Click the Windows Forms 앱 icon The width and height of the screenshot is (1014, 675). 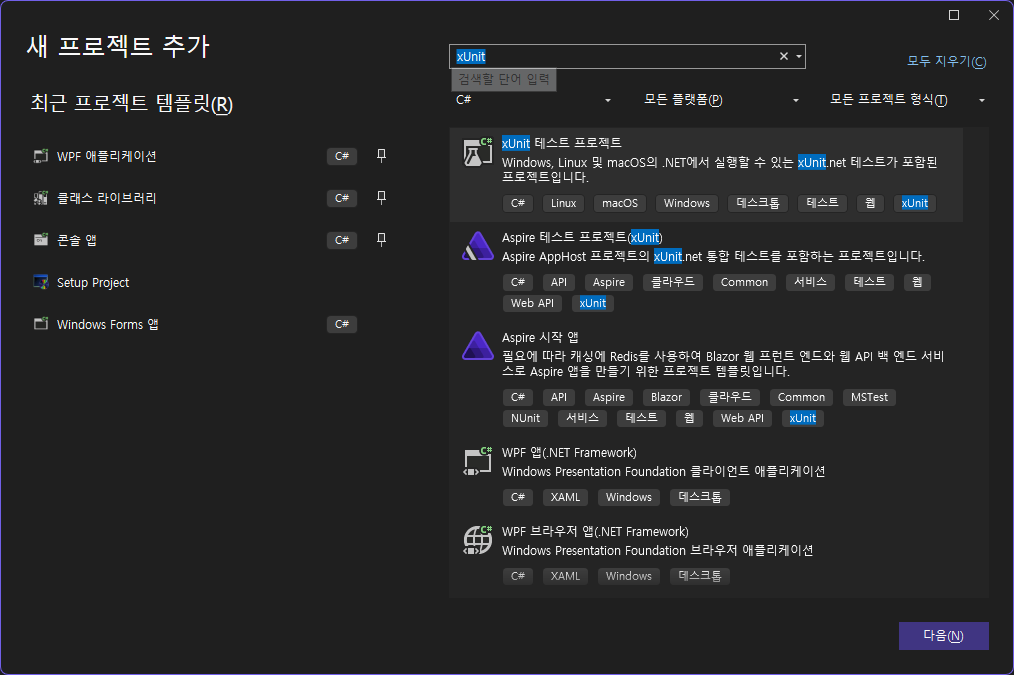(40, 325)
